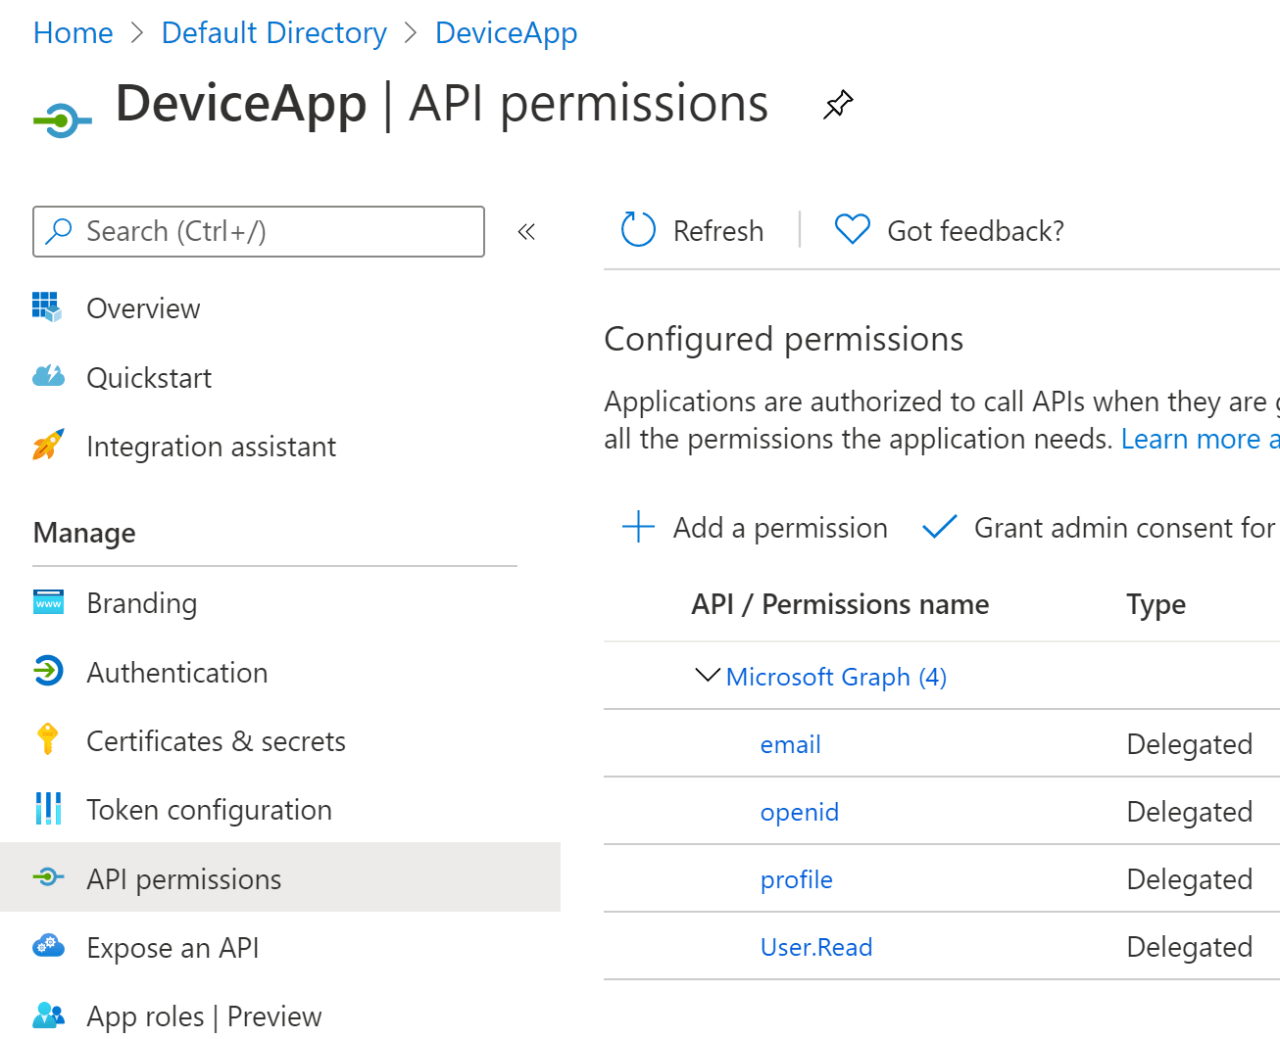Screen dimensions: 1280x1039
Task: Click the Branding sidebar icon
Action: coord(47,602)
